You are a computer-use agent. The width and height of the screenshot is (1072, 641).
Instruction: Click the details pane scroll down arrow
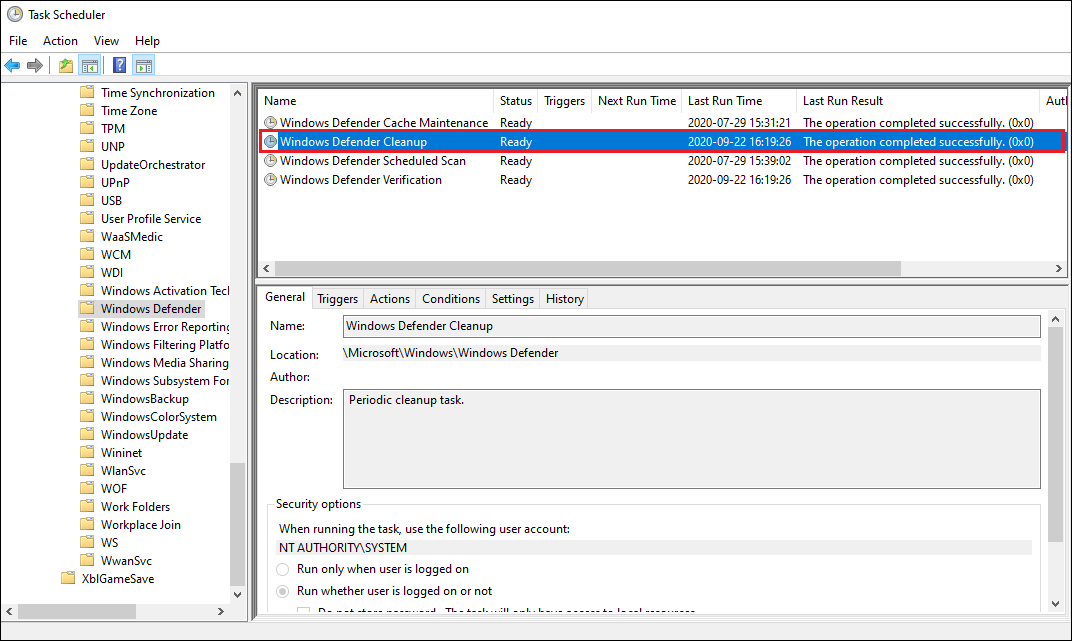tap(1056, 603)
